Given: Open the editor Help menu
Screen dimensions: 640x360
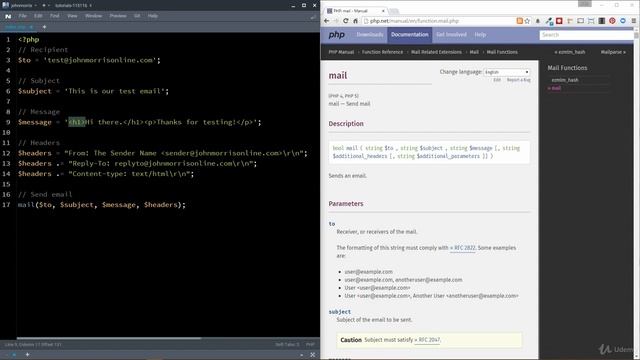Looking at the screenshot, I should (153, 16).
